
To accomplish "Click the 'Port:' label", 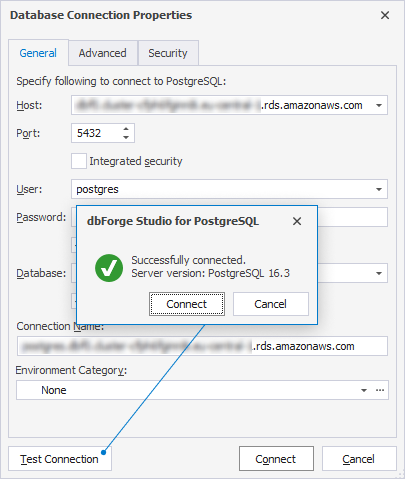I will click(28, 133).
